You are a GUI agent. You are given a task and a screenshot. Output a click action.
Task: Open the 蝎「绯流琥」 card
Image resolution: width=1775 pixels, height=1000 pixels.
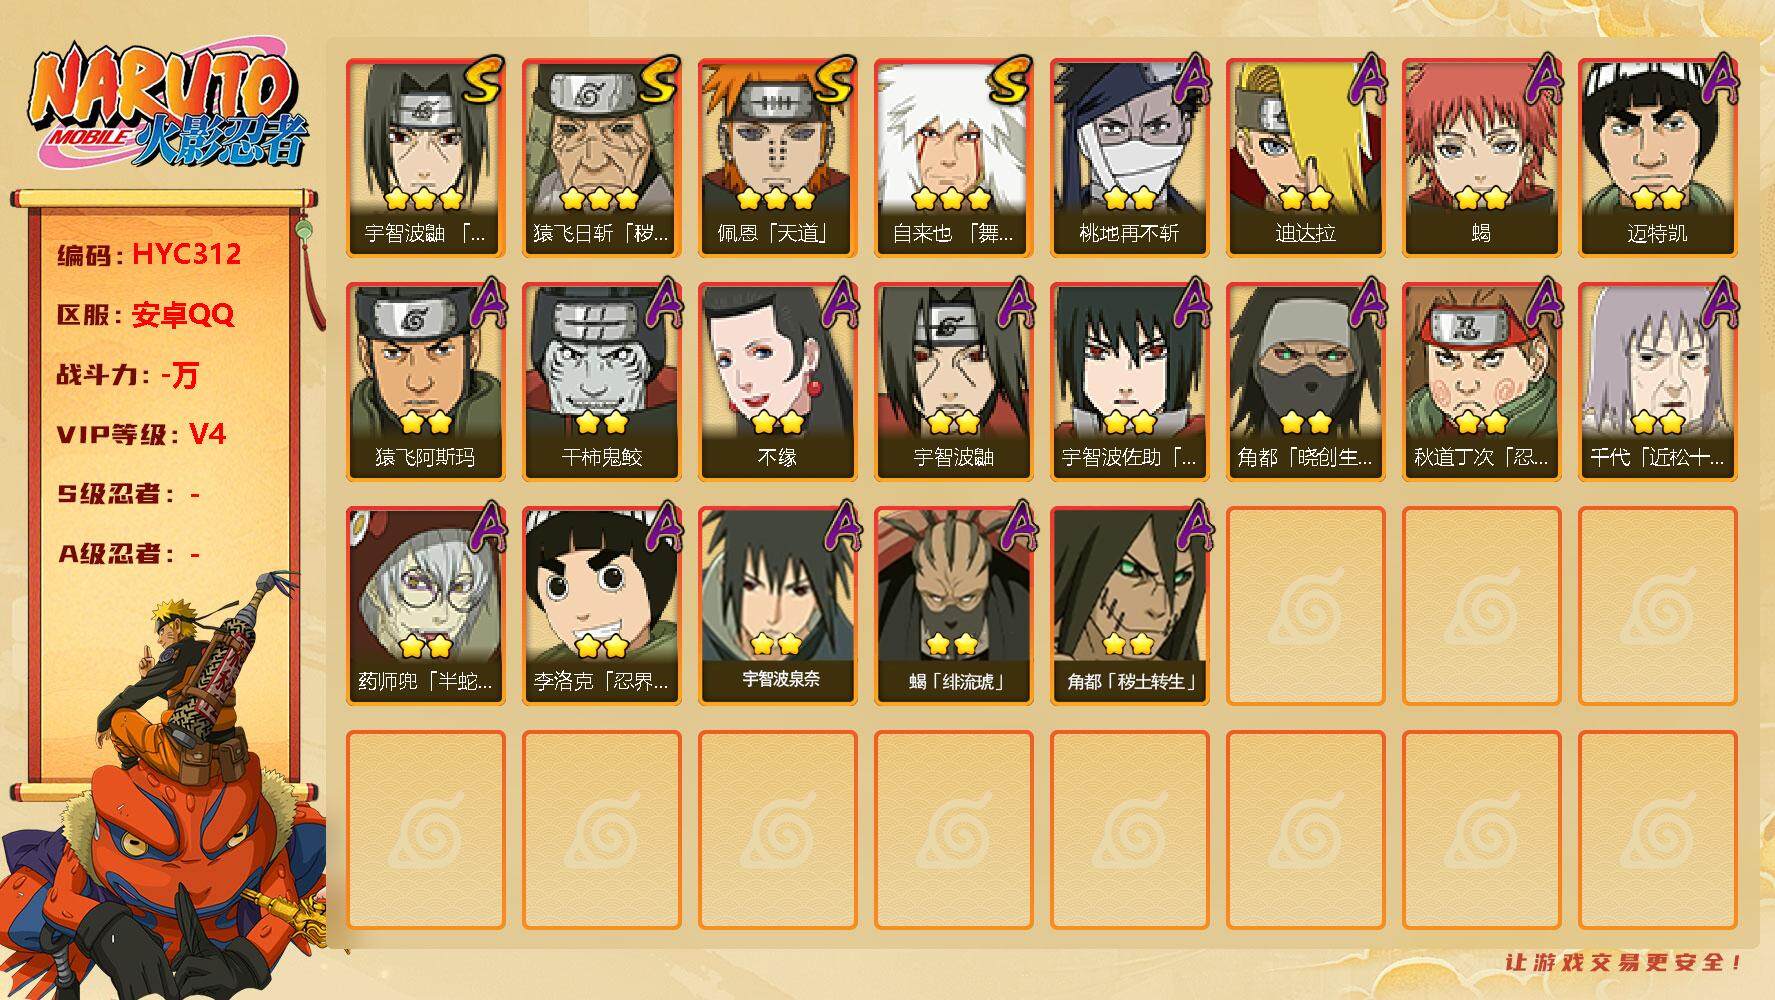tap(953, 605)
